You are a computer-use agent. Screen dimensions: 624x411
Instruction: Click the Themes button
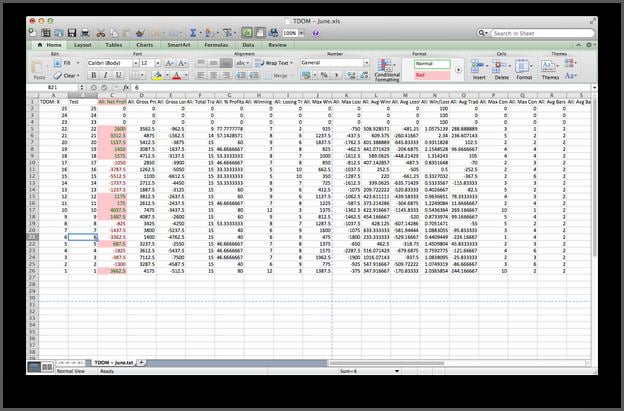(550, 69)
